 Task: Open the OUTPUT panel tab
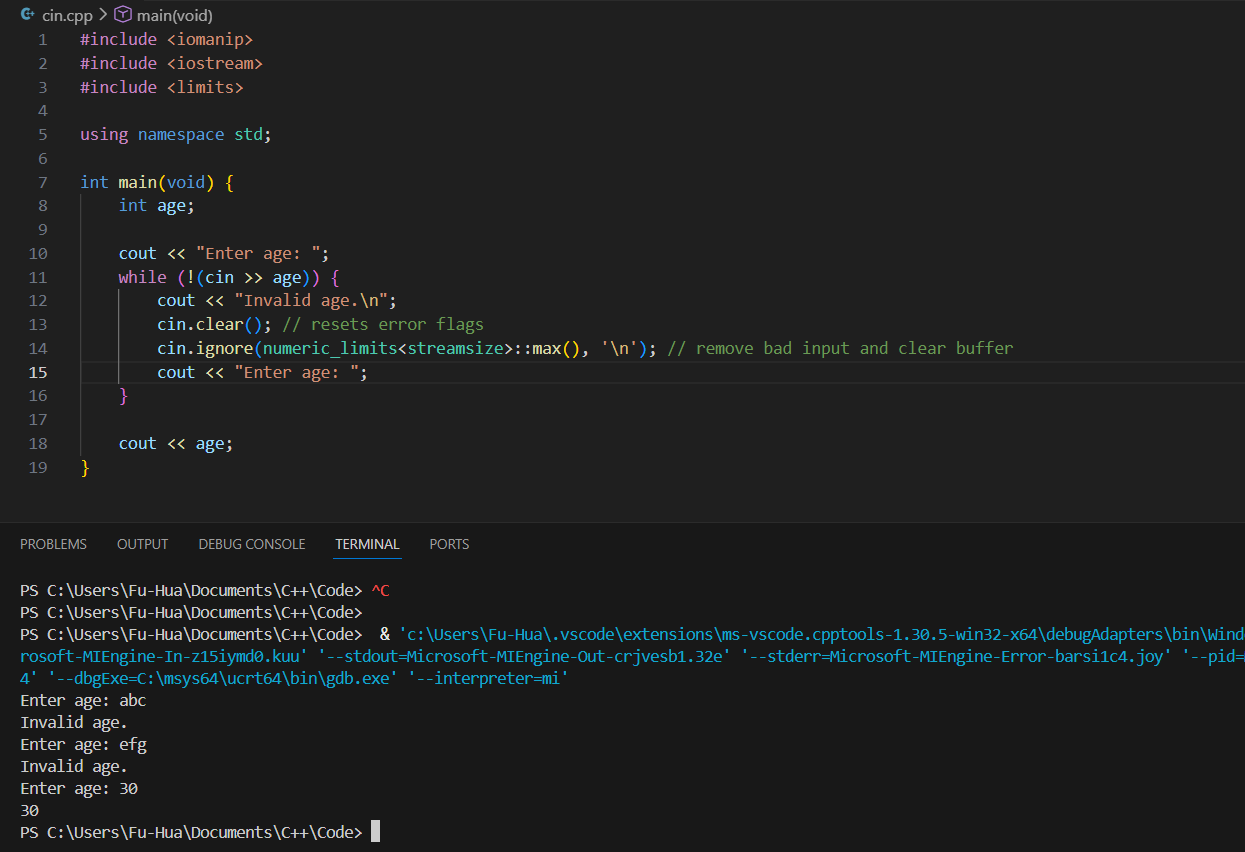[142, 544]
